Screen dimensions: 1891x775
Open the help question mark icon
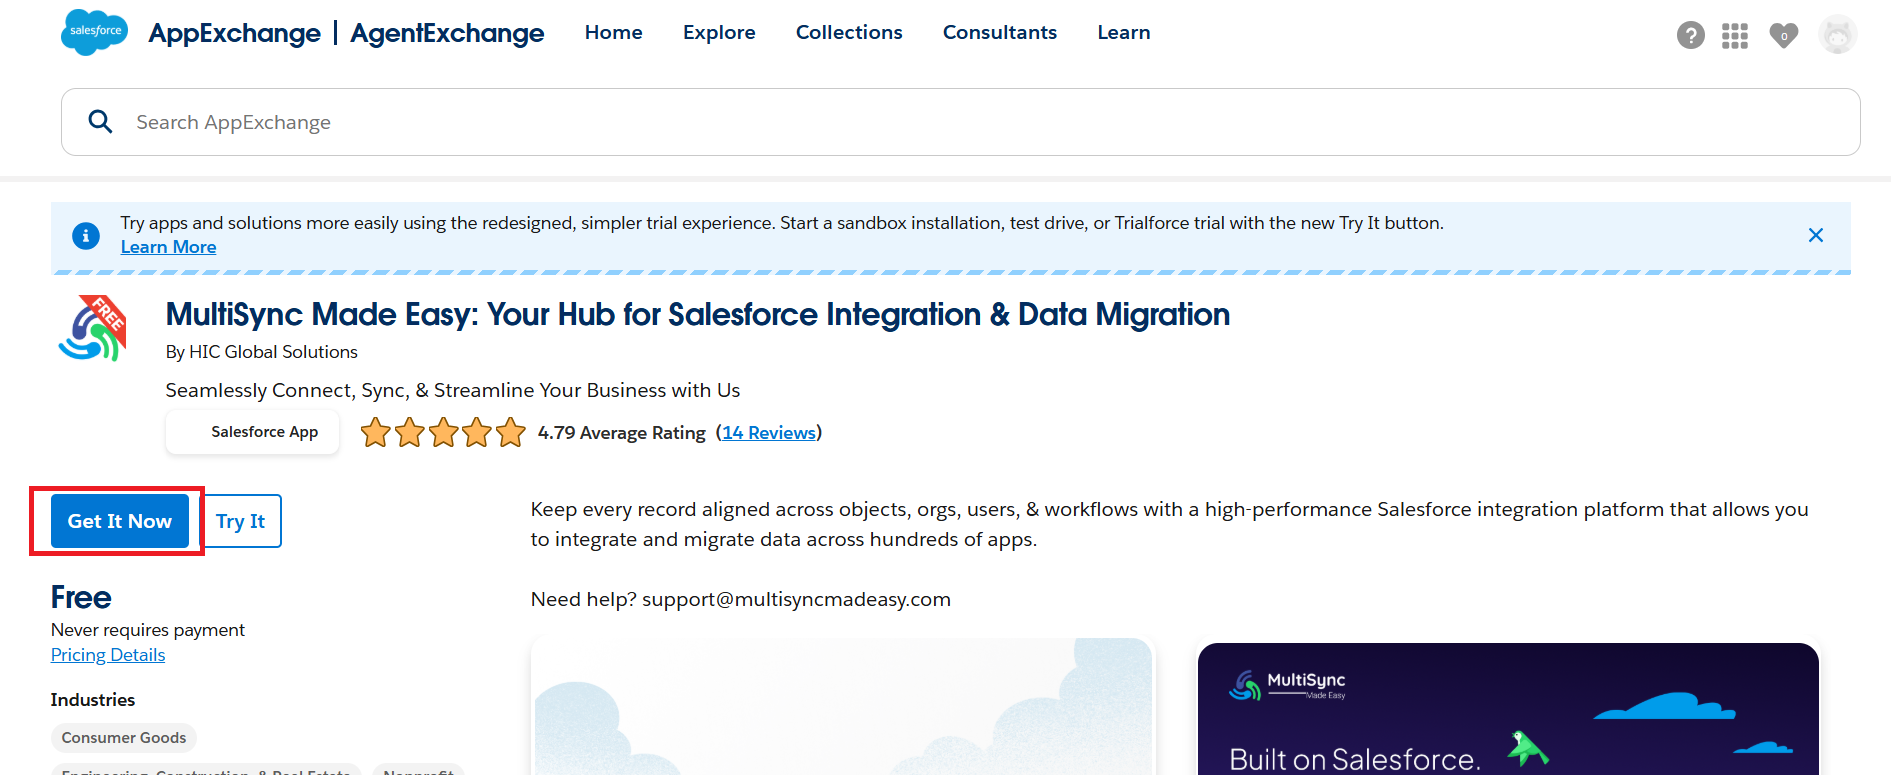click(1690, 35)
